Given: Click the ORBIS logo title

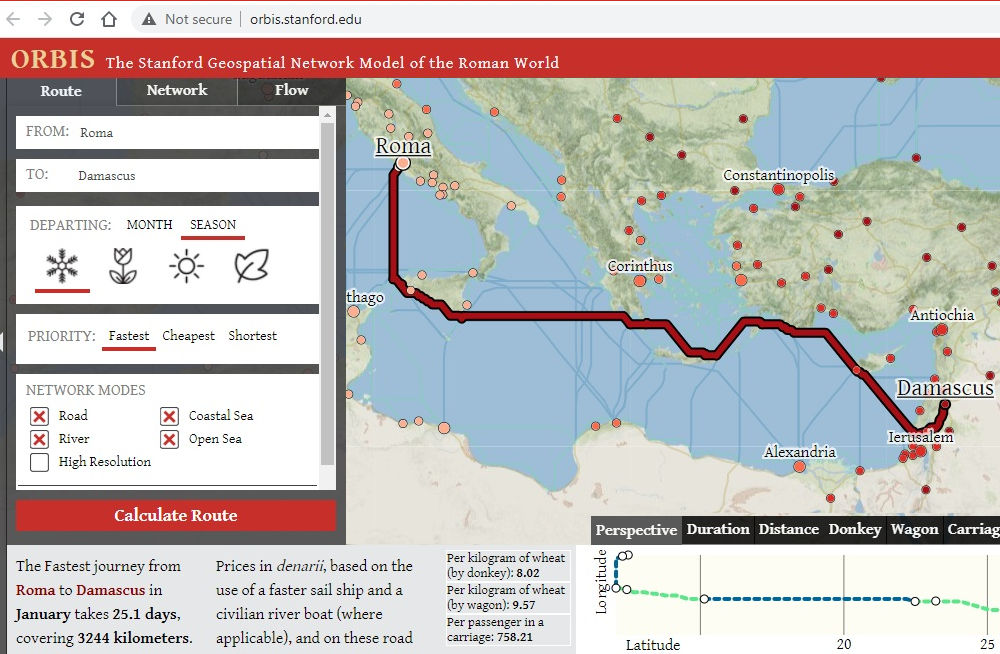Looking at the screenshot, I should click(53, 59).
